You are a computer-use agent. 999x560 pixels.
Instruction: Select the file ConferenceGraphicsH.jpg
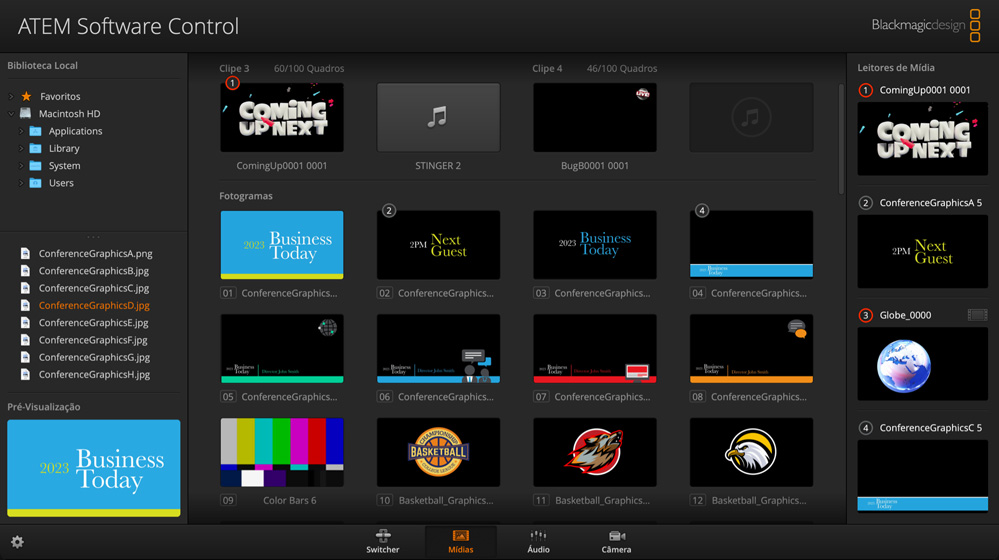click(x=94, y=375)
